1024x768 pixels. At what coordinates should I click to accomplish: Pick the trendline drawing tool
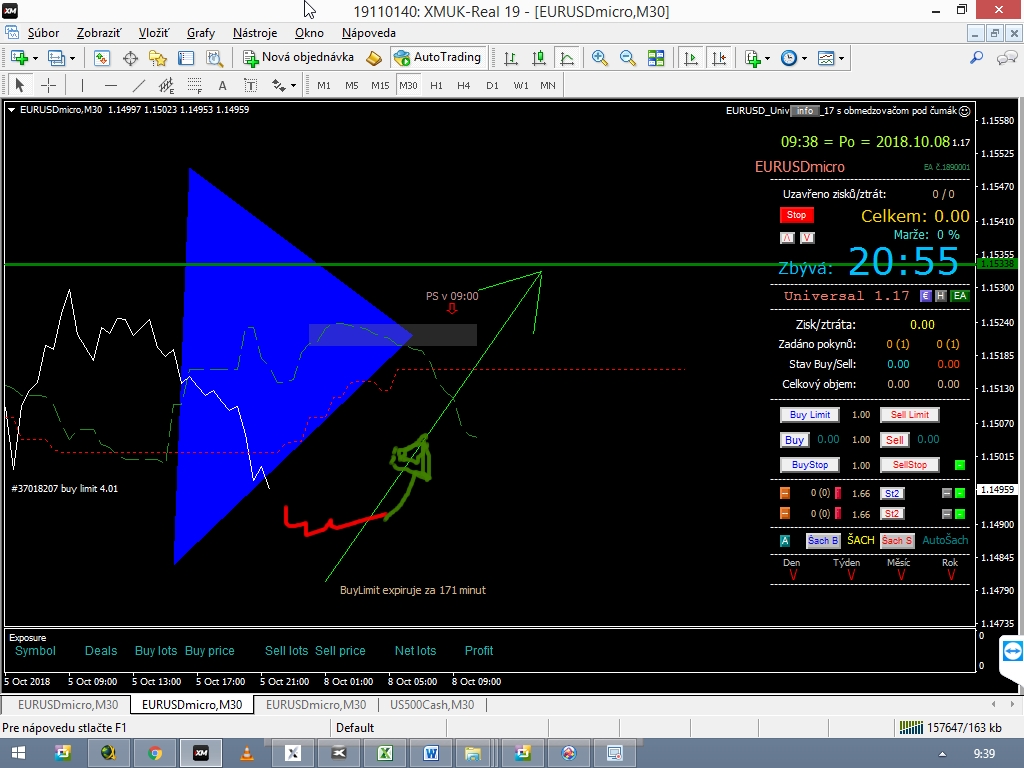pos(139,85)
